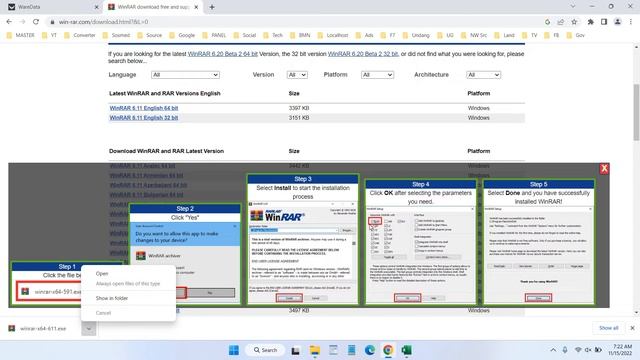Open the Source bookmark folder

click(150, 35)
